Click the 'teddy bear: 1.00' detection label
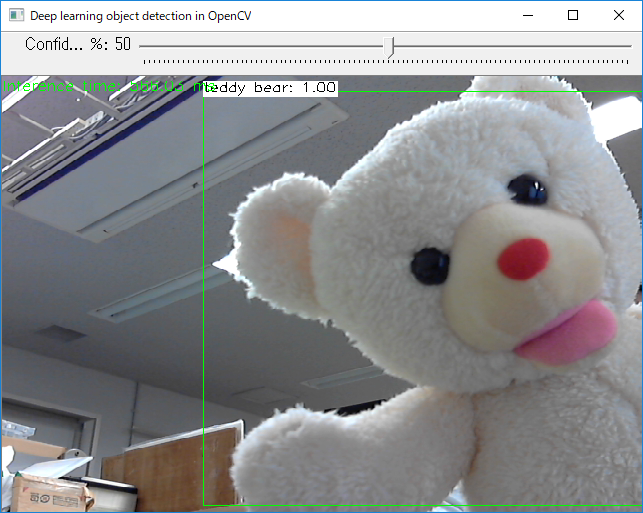 point(271,88)
